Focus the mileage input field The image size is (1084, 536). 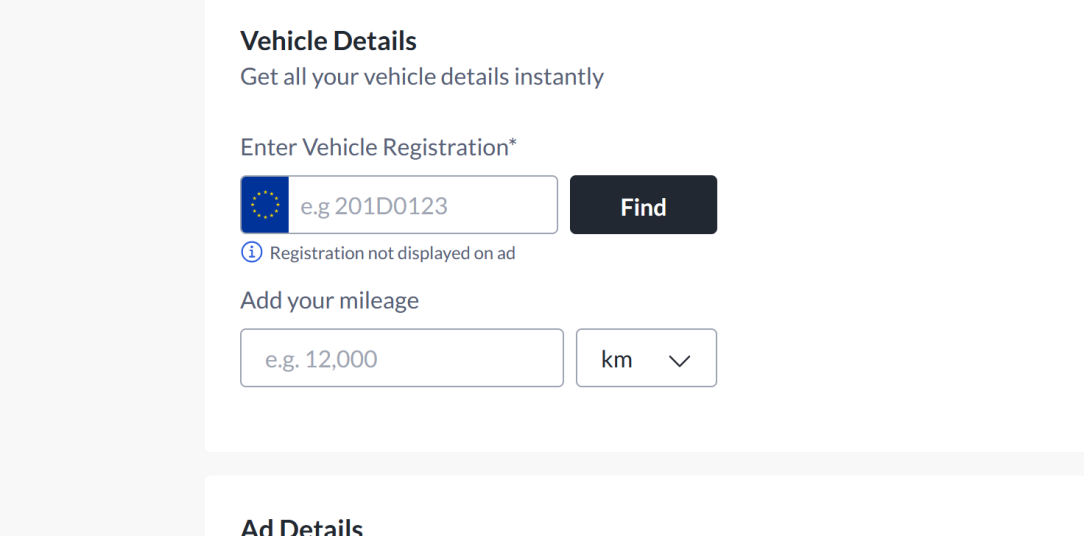coord(402,358)
